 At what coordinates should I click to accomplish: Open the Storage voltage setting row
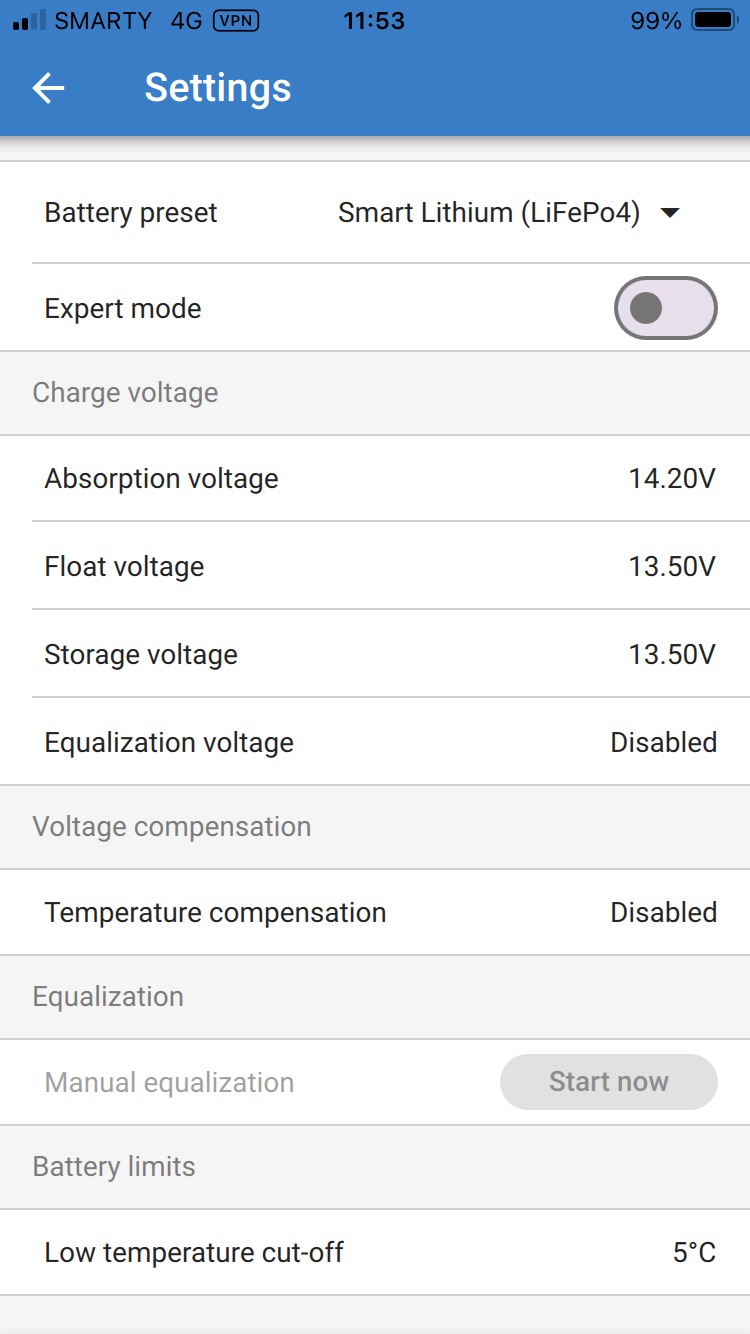point(375,655)
